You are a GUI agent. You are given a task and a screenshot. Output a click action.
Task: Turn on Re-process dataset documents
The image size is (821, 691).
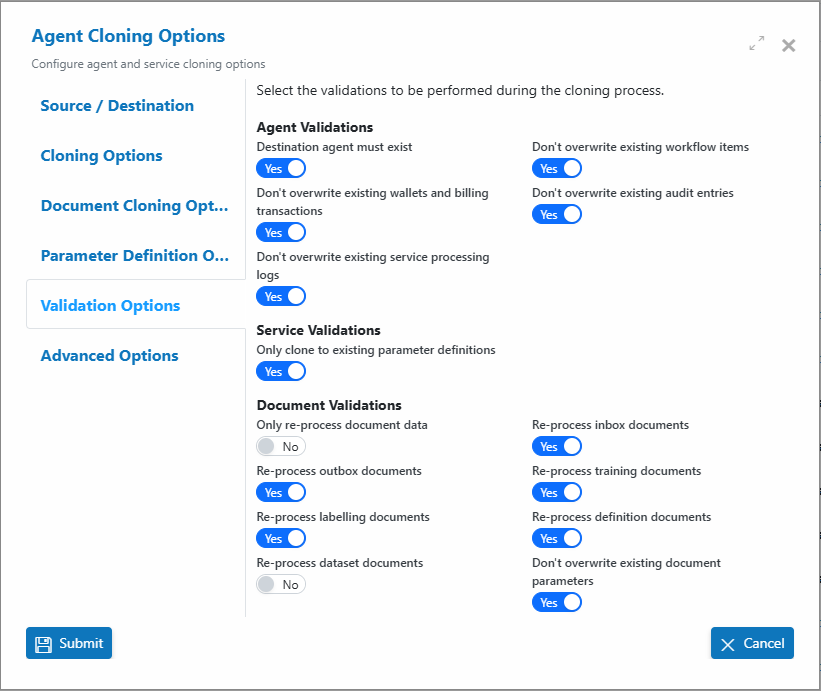click(x=281, y=584)
